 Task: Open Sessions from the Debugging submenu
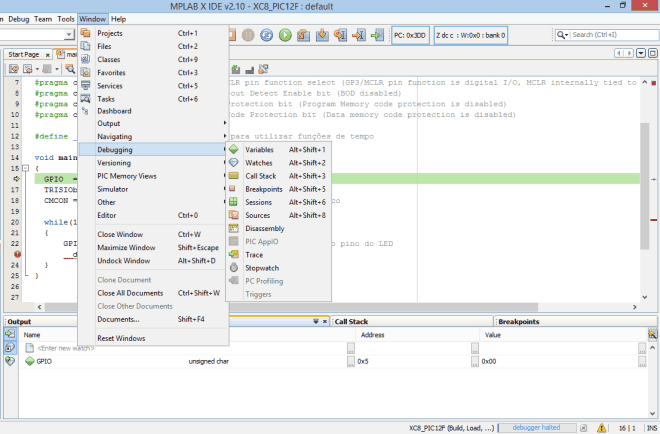(x=279, y=202)
